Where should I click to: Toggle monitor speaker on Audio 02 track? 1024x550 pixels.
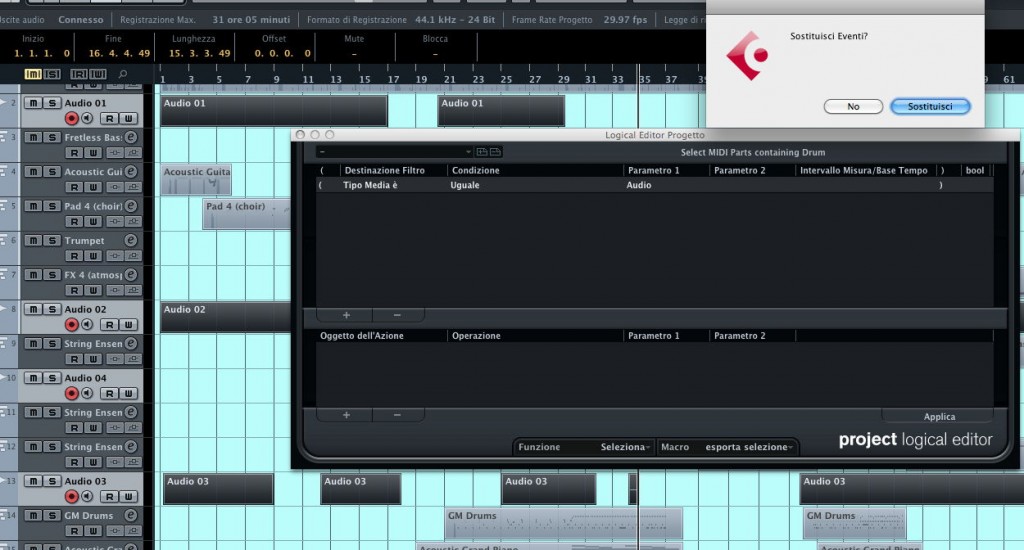87,325
